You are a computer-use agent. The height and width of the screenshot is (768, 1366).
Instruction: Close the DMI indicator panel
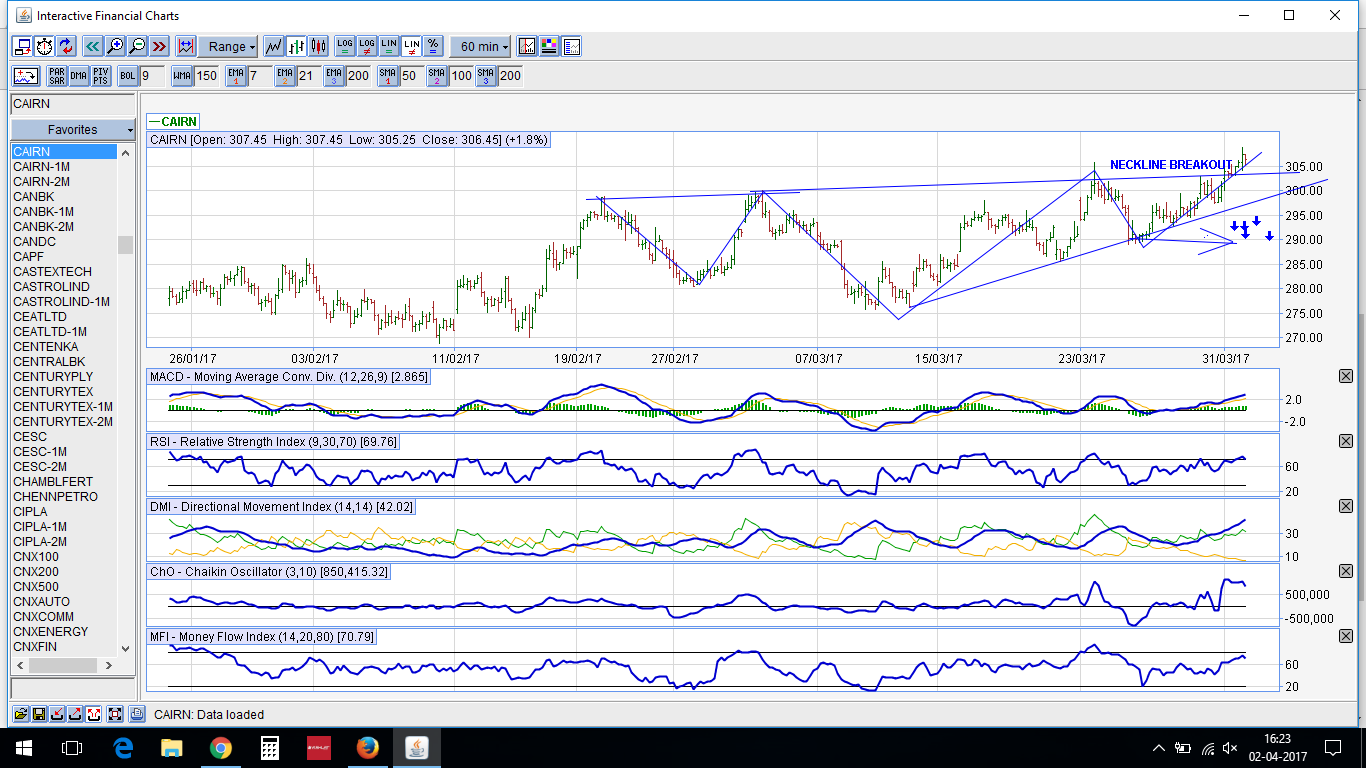[1345, 506]
